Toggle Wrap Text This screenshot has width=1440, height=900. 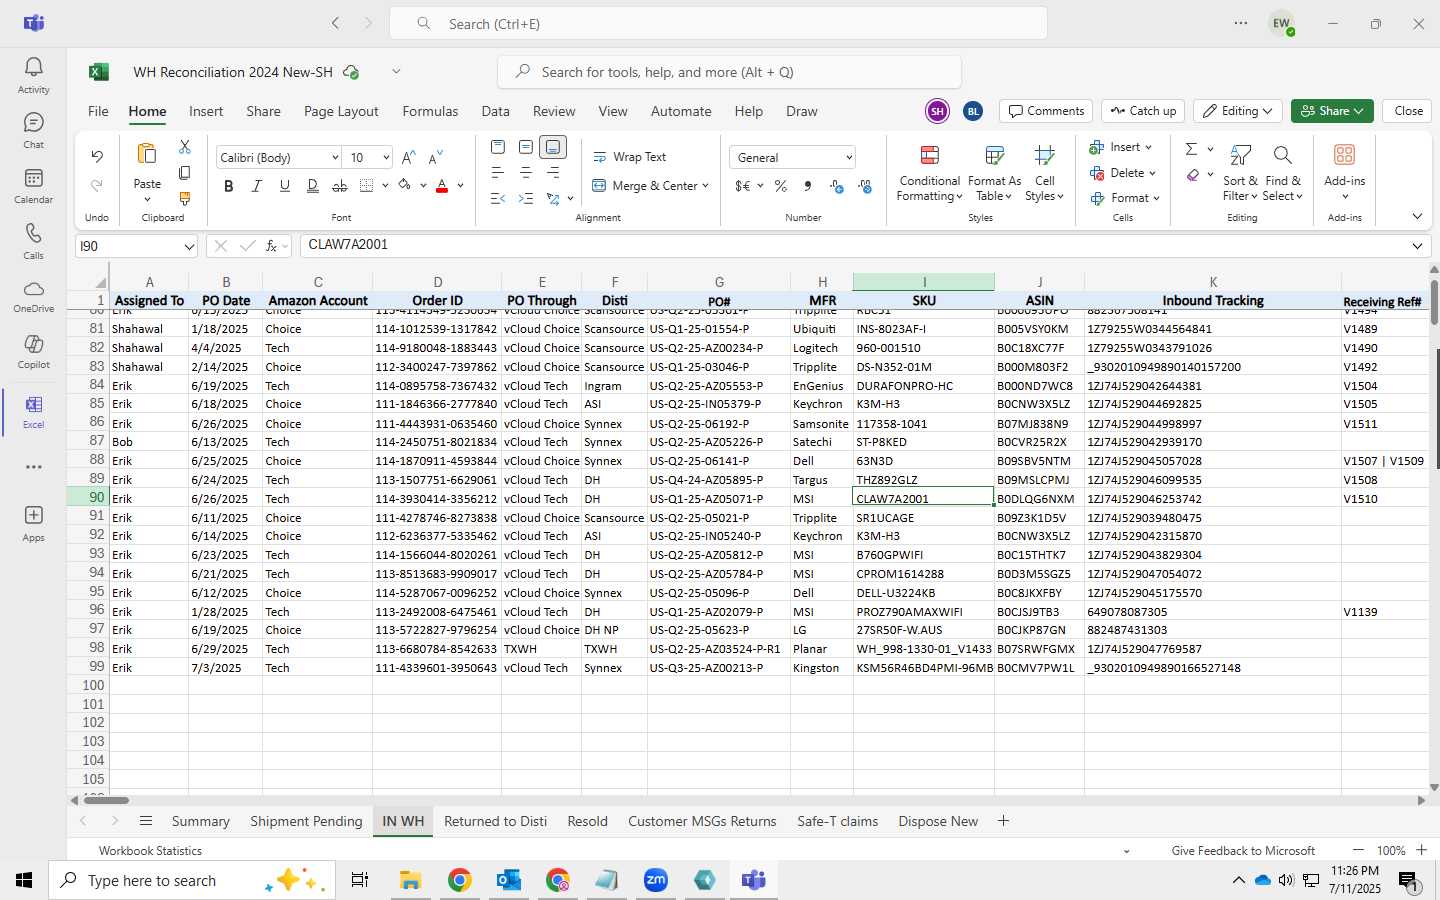[x=630, y=157]
